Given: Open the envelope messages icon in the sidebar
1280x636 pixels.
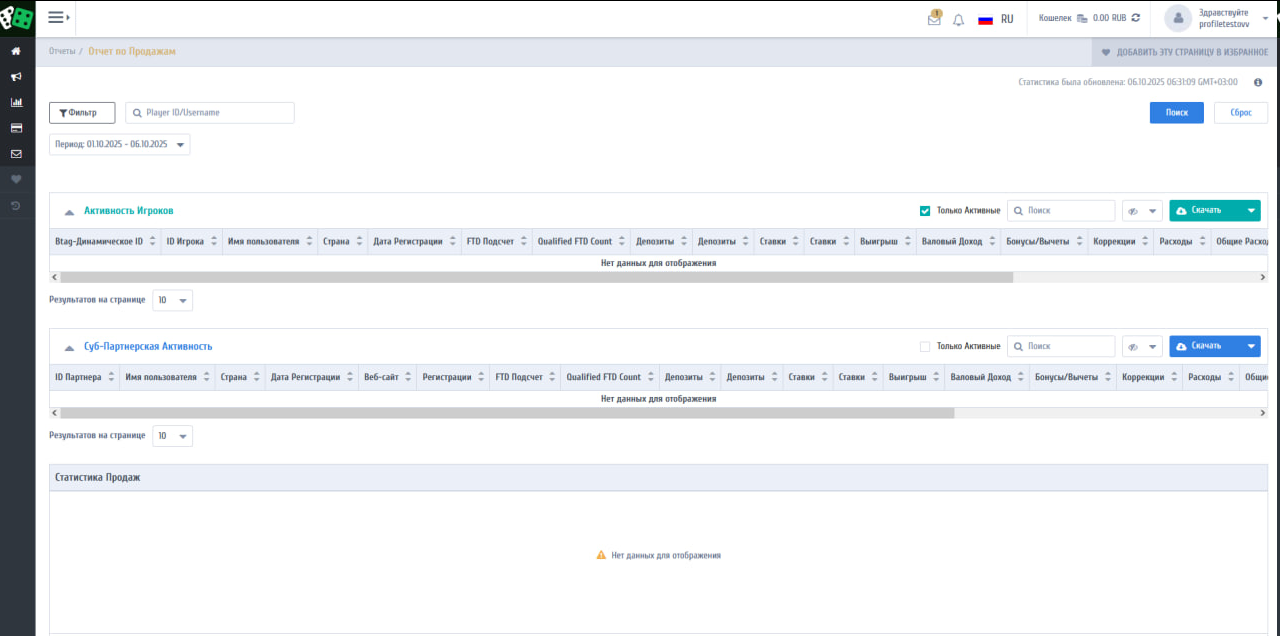Looking at the screenshot, I should point(16,154).
